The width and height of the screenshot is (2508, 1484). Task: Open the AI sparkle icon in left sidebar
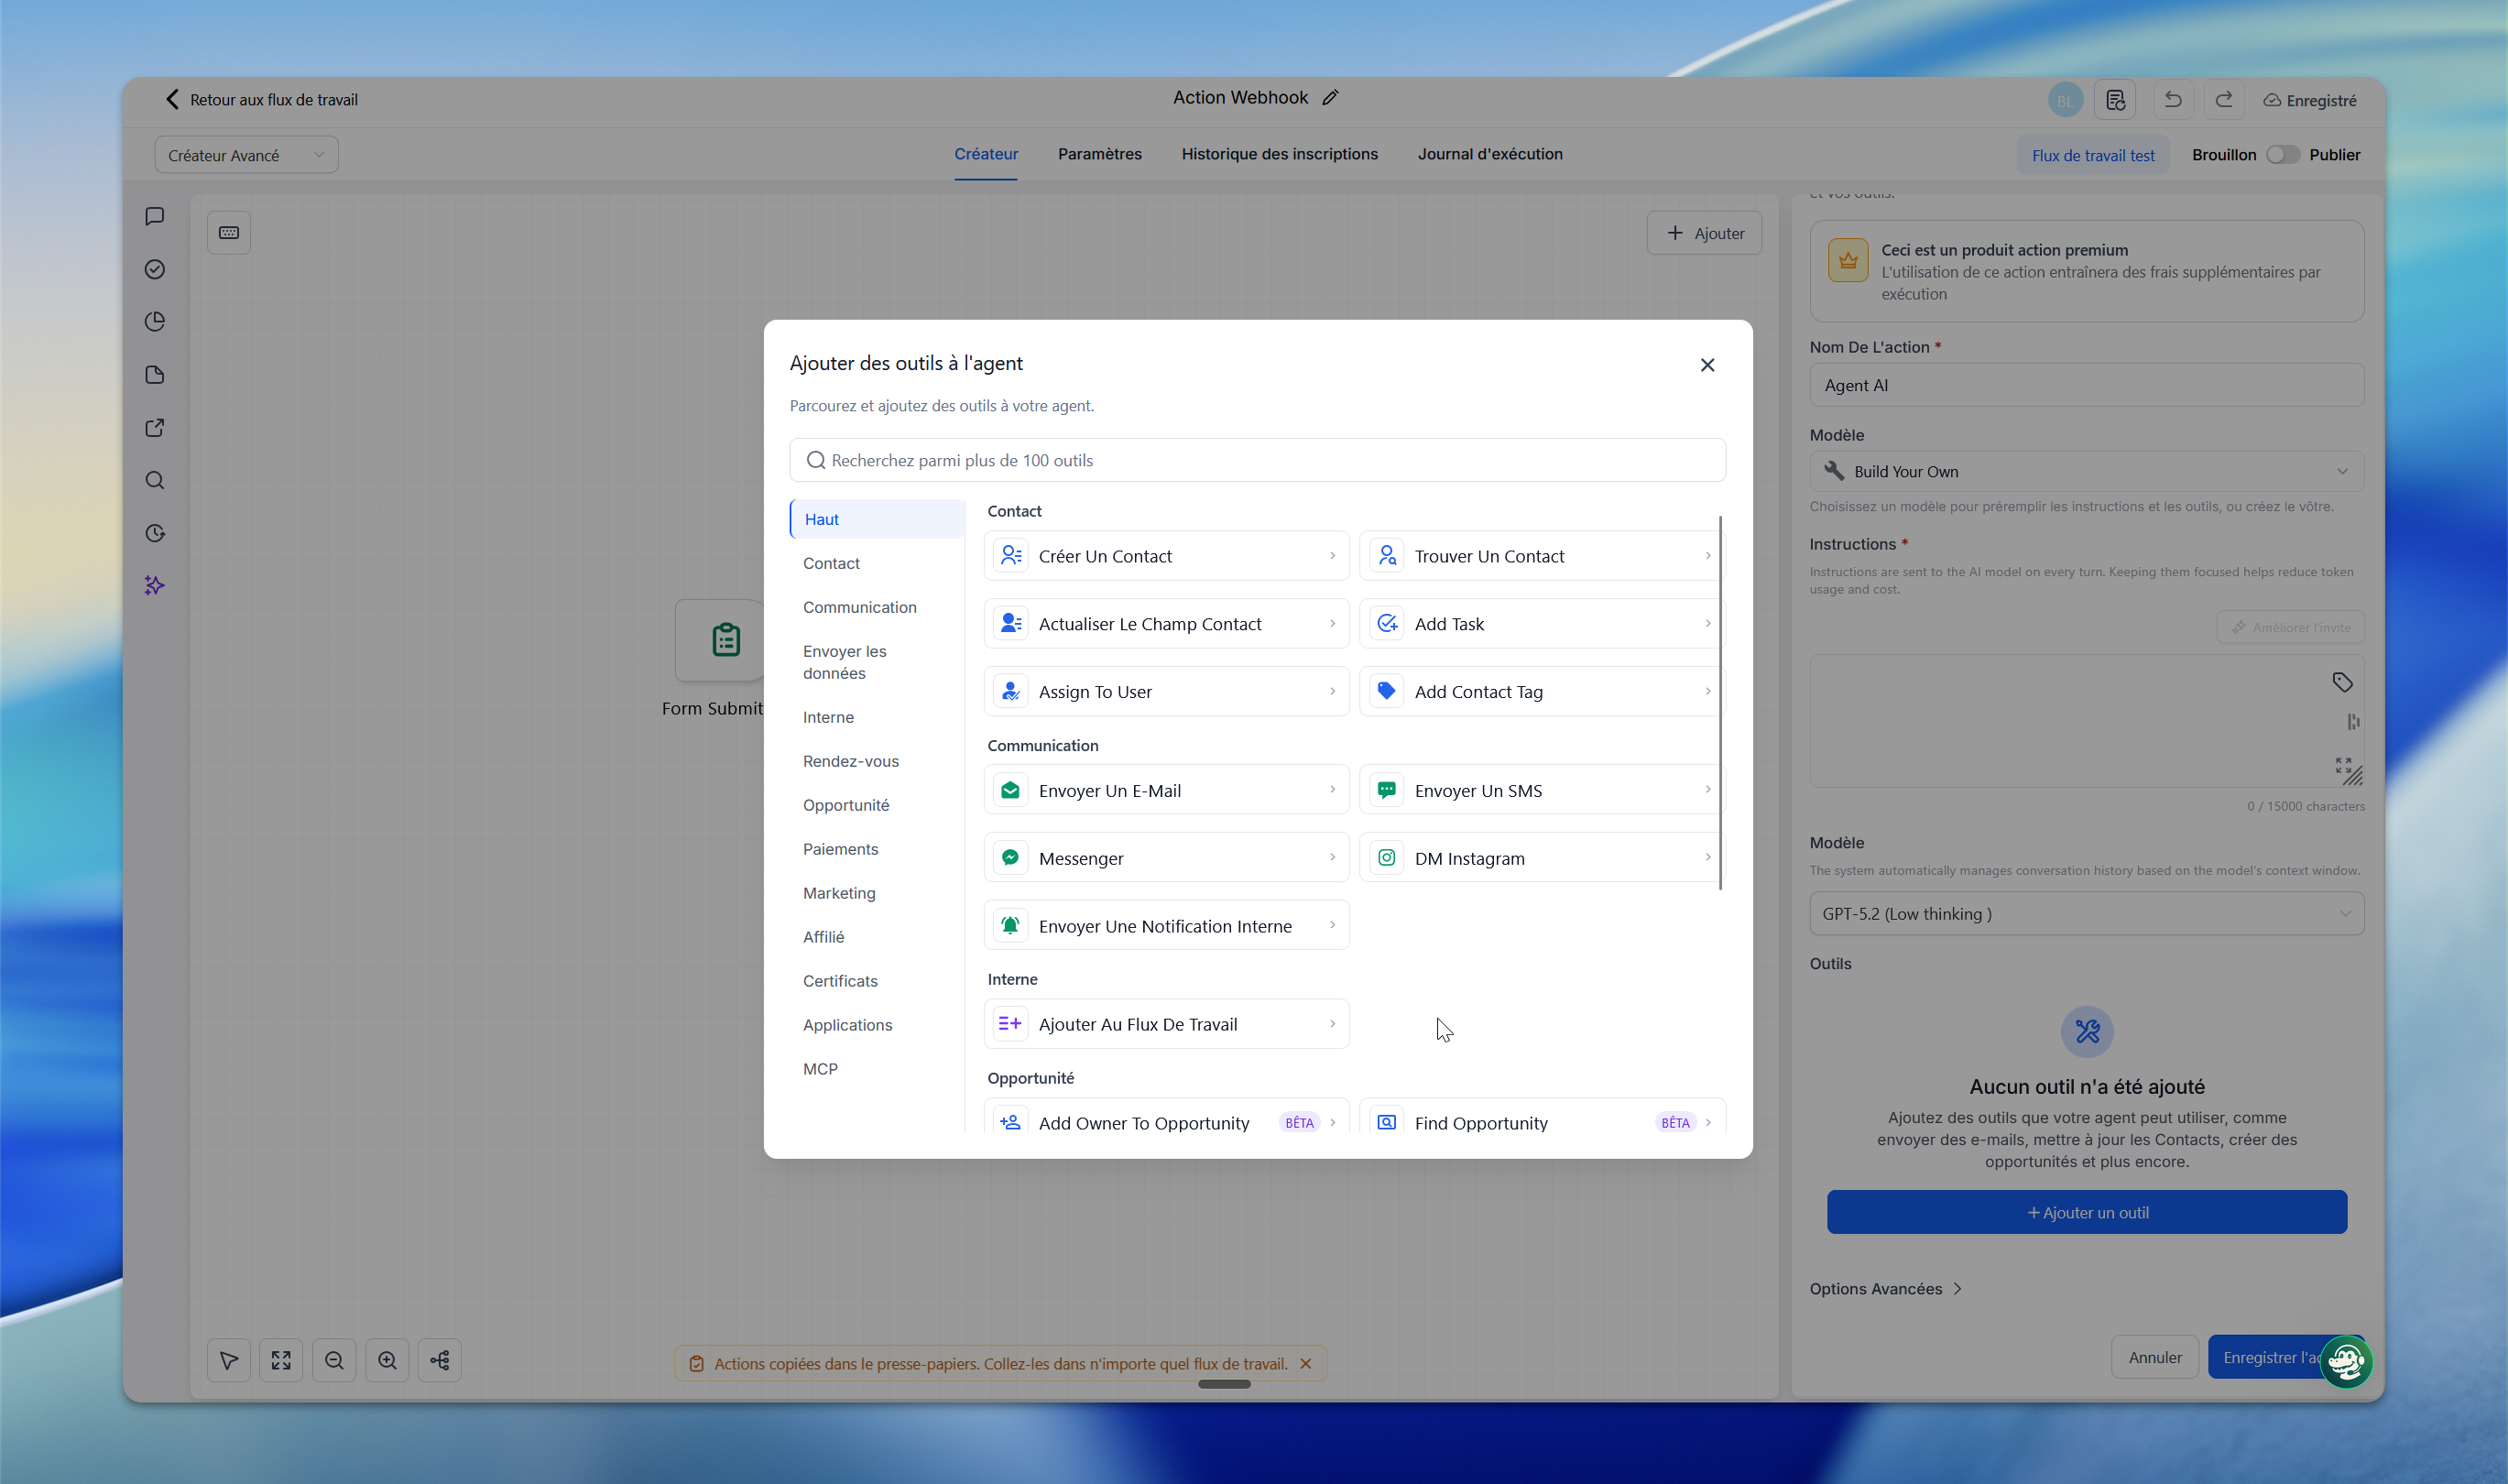click(x=155, y=586)
